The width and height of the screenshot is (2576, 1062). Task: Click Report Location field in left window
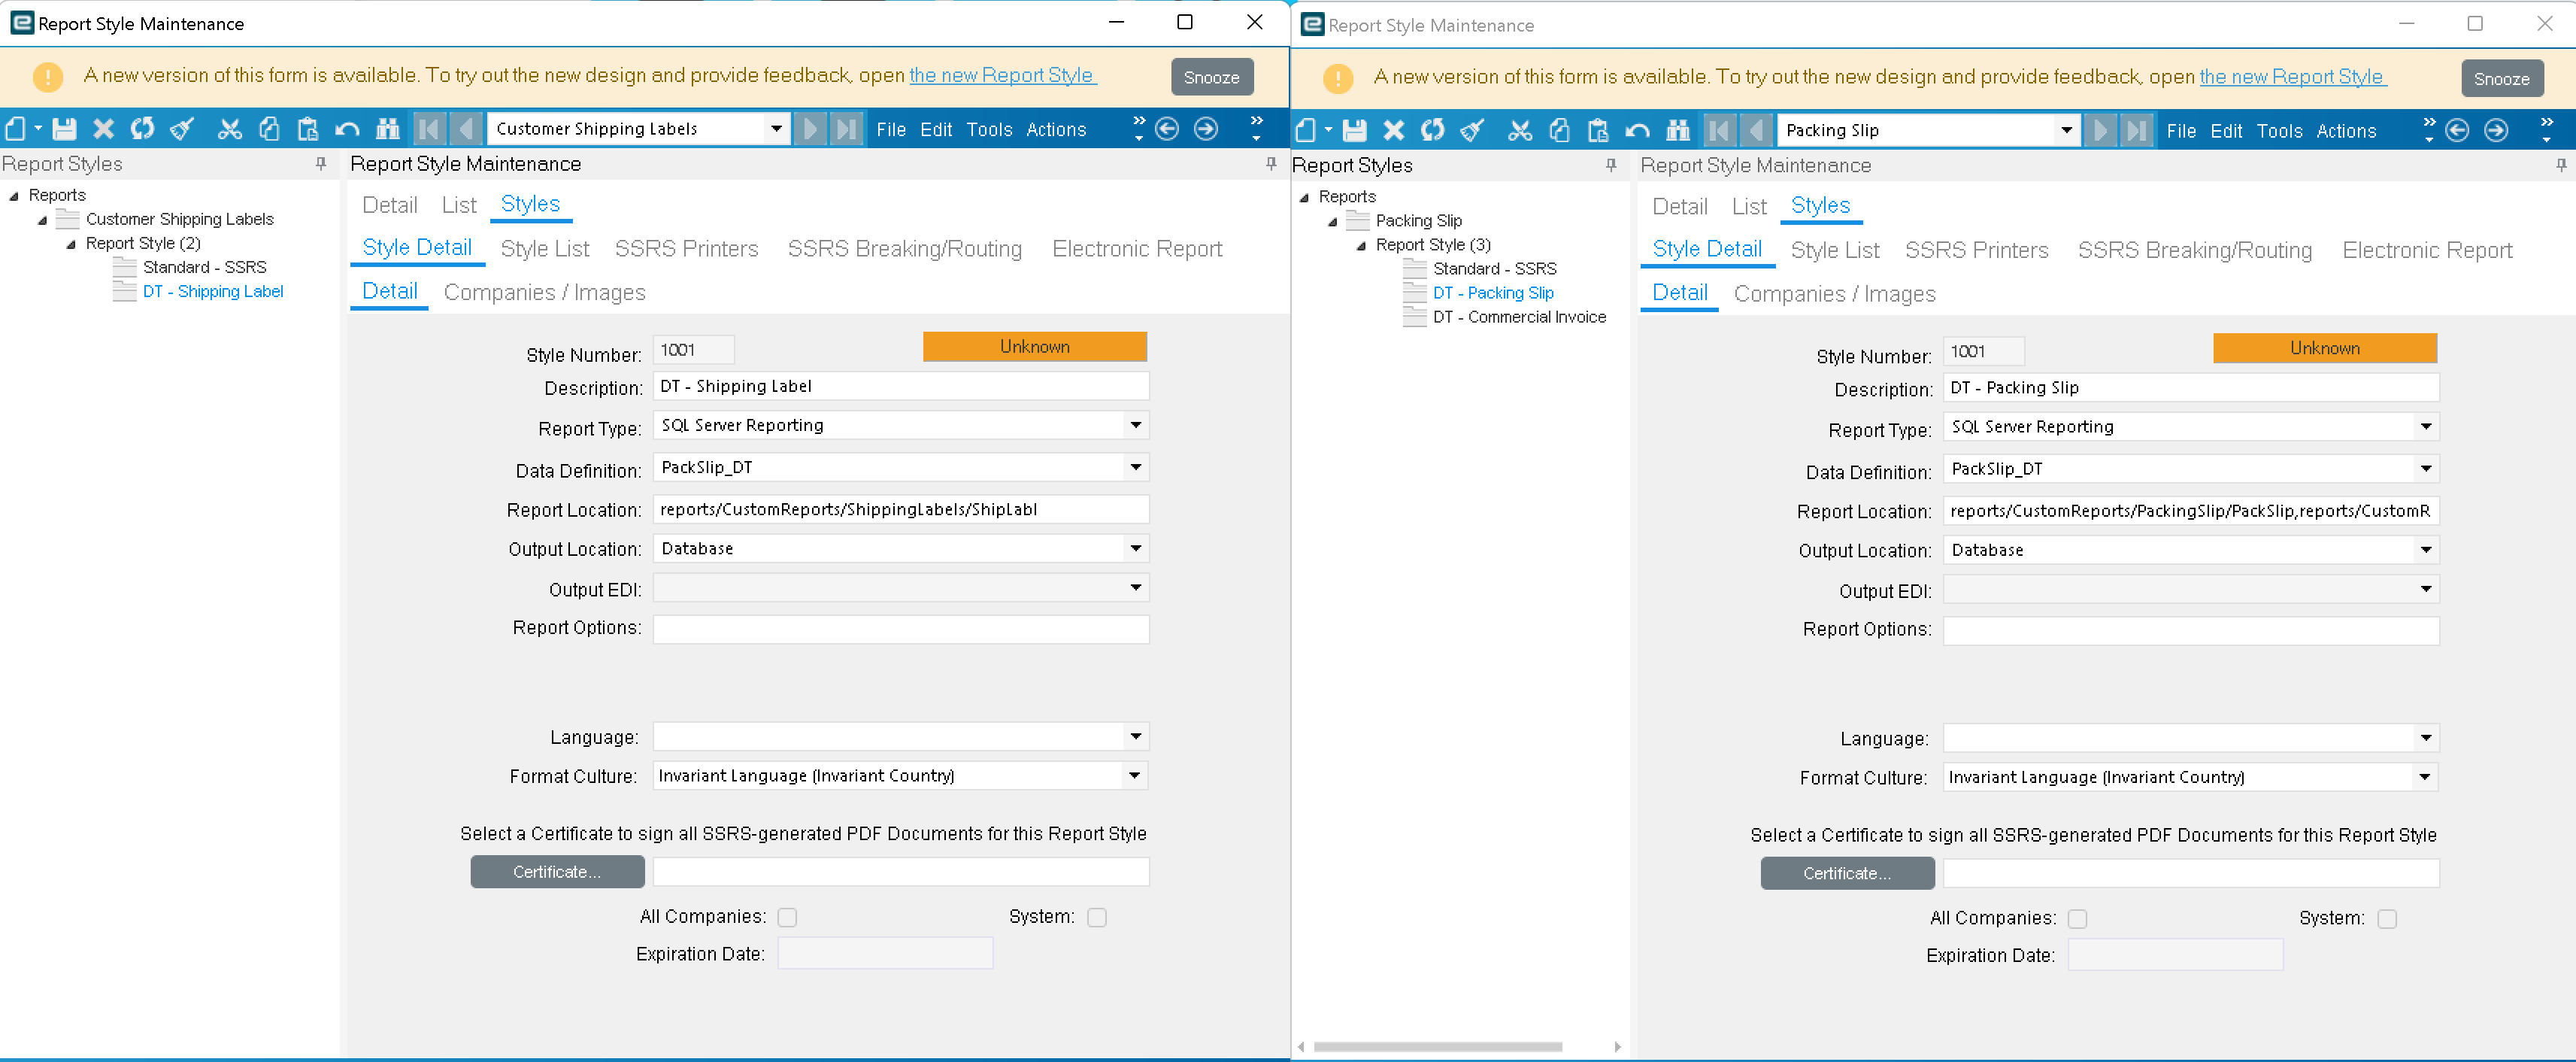pyautogui.click(x=900, y=509)
